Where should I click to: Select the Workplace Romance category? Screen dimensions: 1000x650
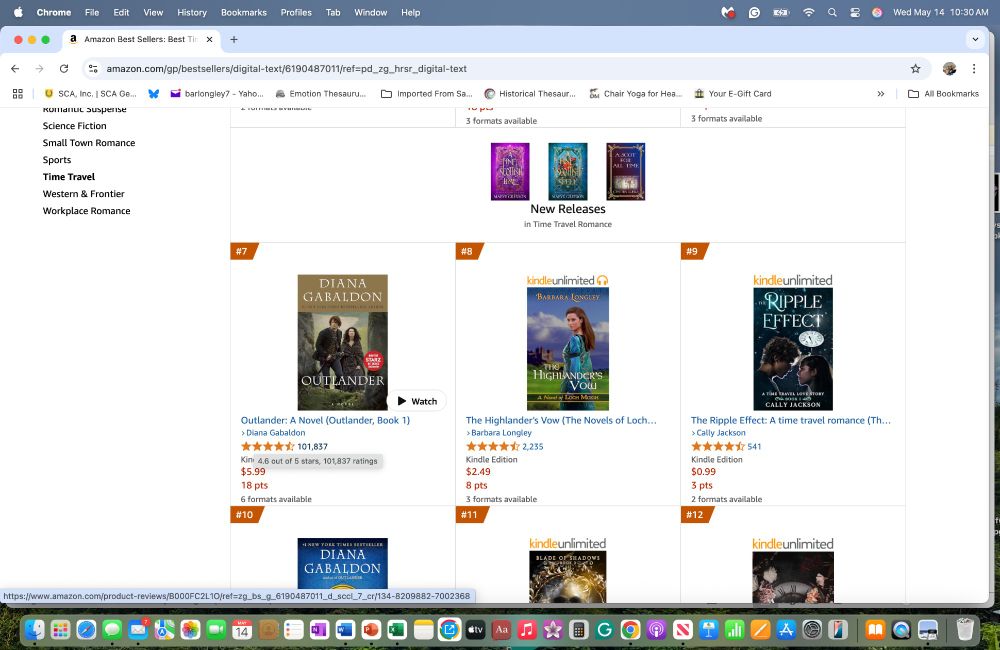click(x=86, y=211)
